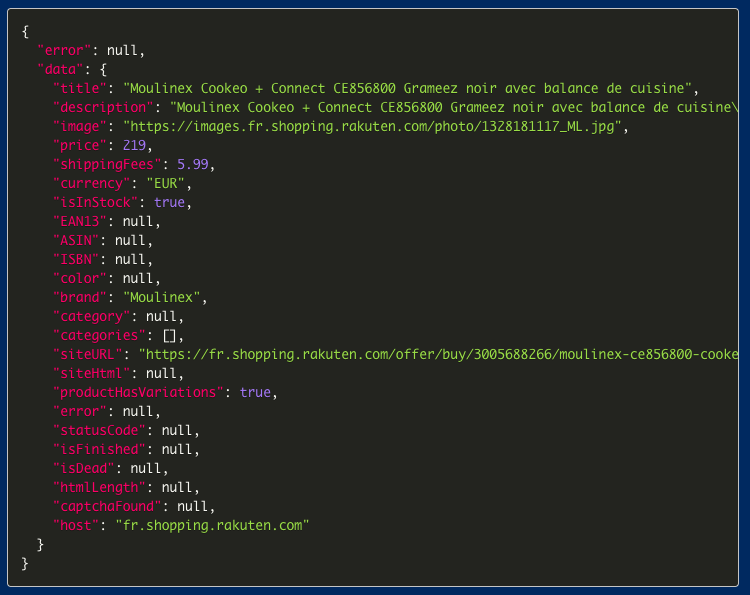Screen dimensions: 750x595
Task: Click the "data" key name
Action: click(x=60, y=69)
